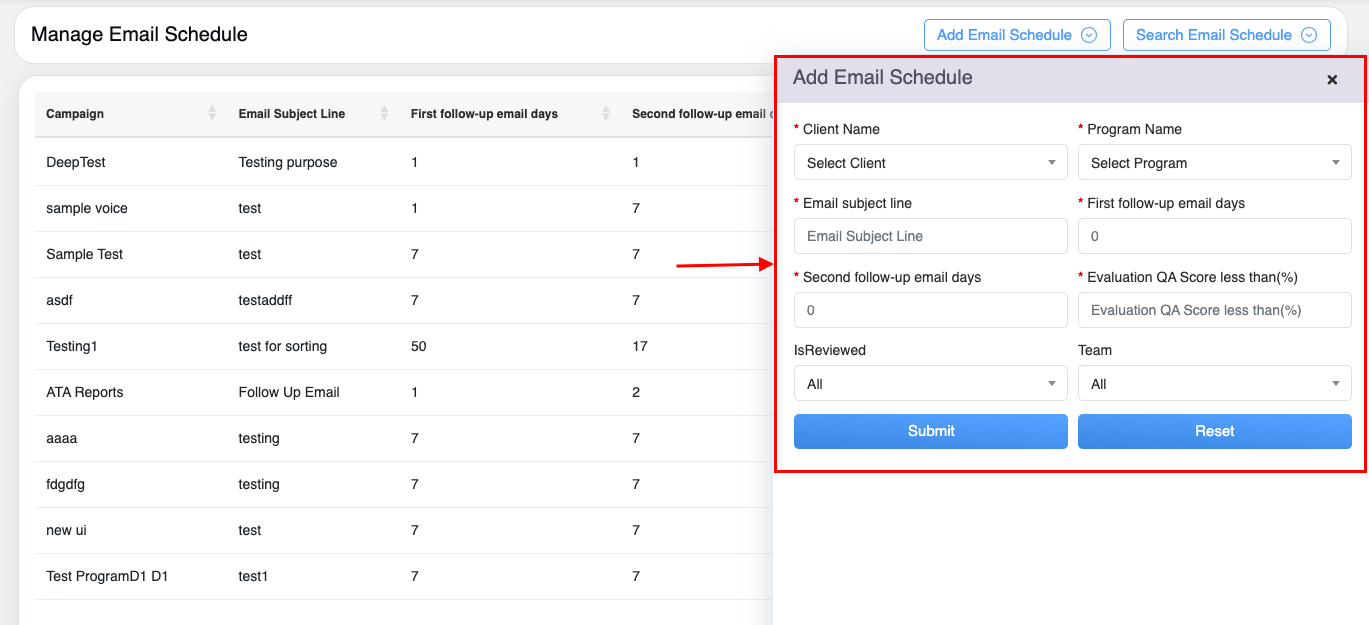
Task: Select the ATA Reports campaign row
Action: 85,392
